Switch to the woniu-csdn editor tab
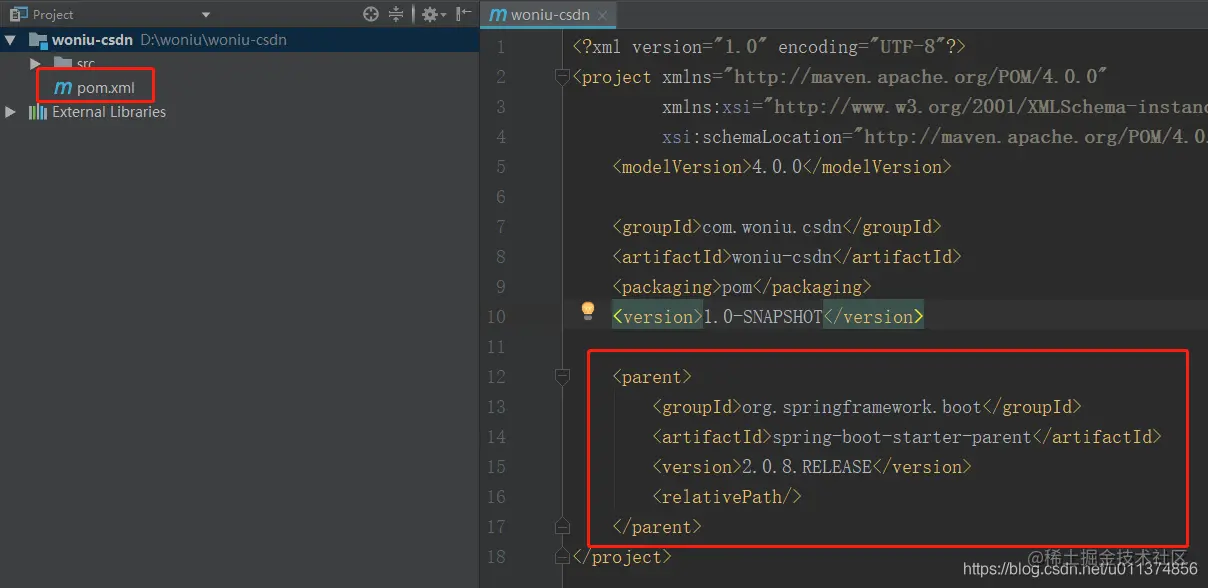Screen dimensions: 1208x588 [x=549, y=15]
